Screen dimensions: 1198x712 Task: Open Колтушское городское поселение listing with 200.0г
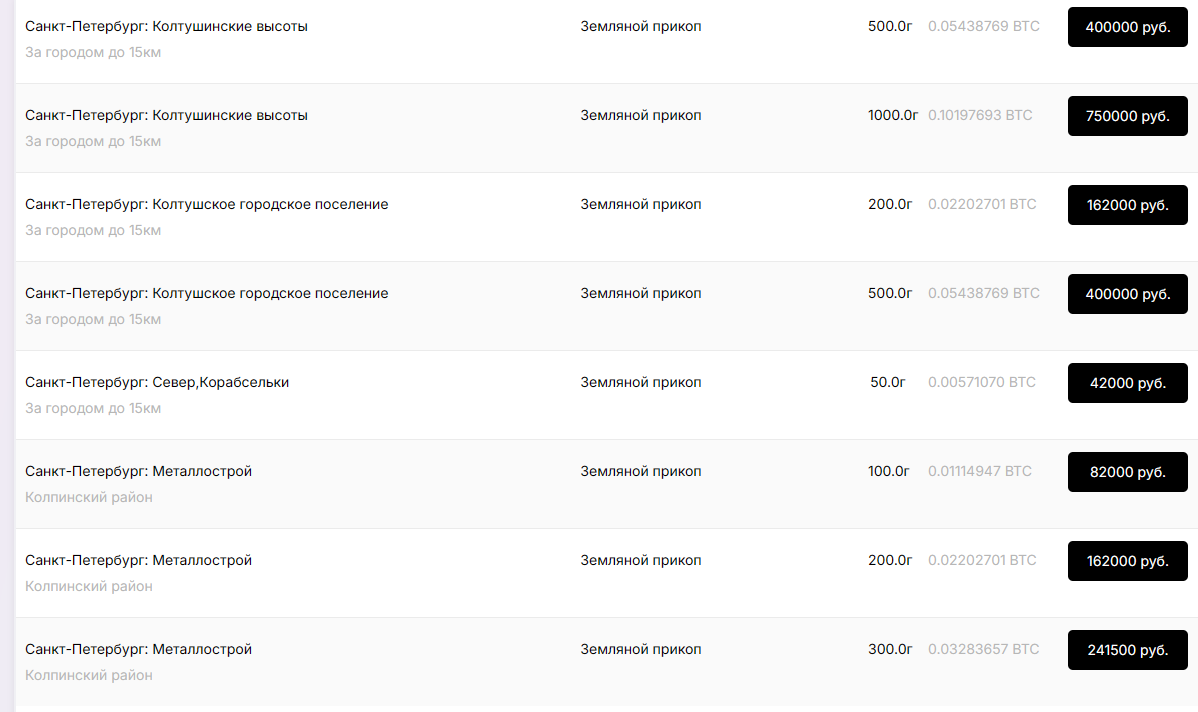(206, 204)
